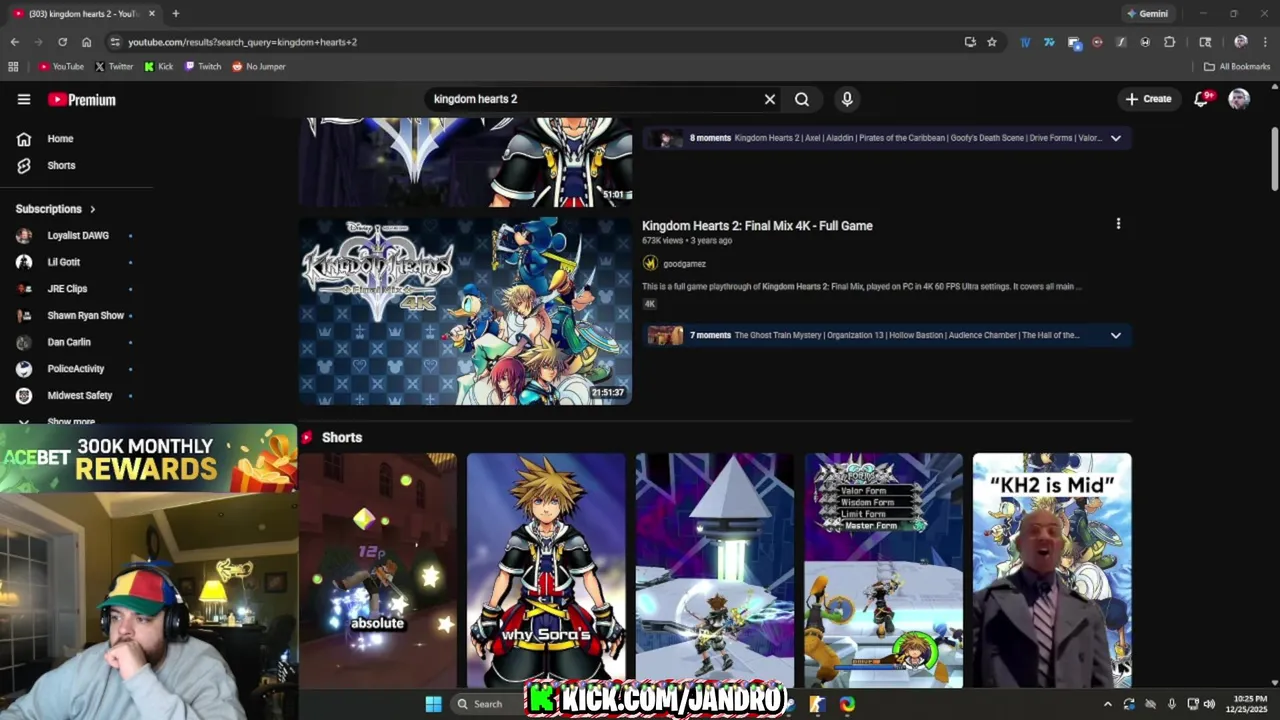The width and height of the screenshot is (1280, 720).
Task: Open the Chrome icon on the taskbar
Action: point(847,704)
